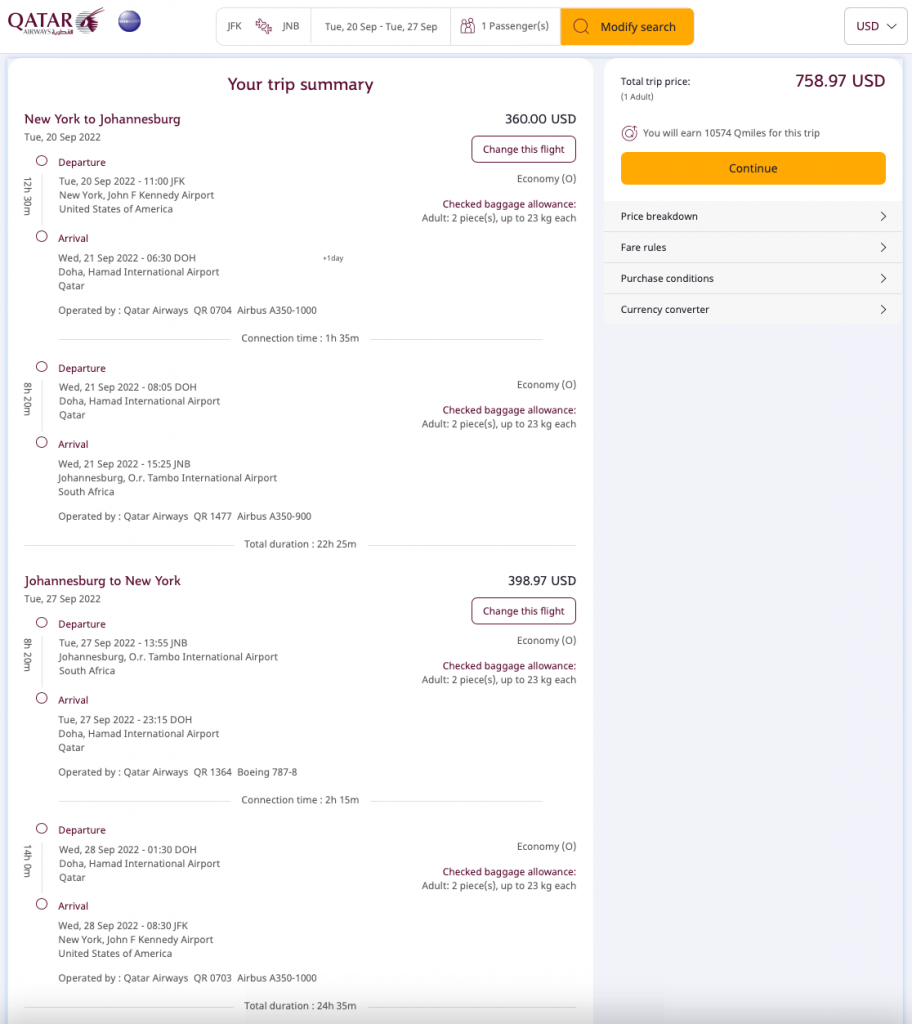Viewport: 912px width, 1024px height.
Task: Change the Johannesburg to New York flight
Action: pyautogui.click(x=523, y=612)
